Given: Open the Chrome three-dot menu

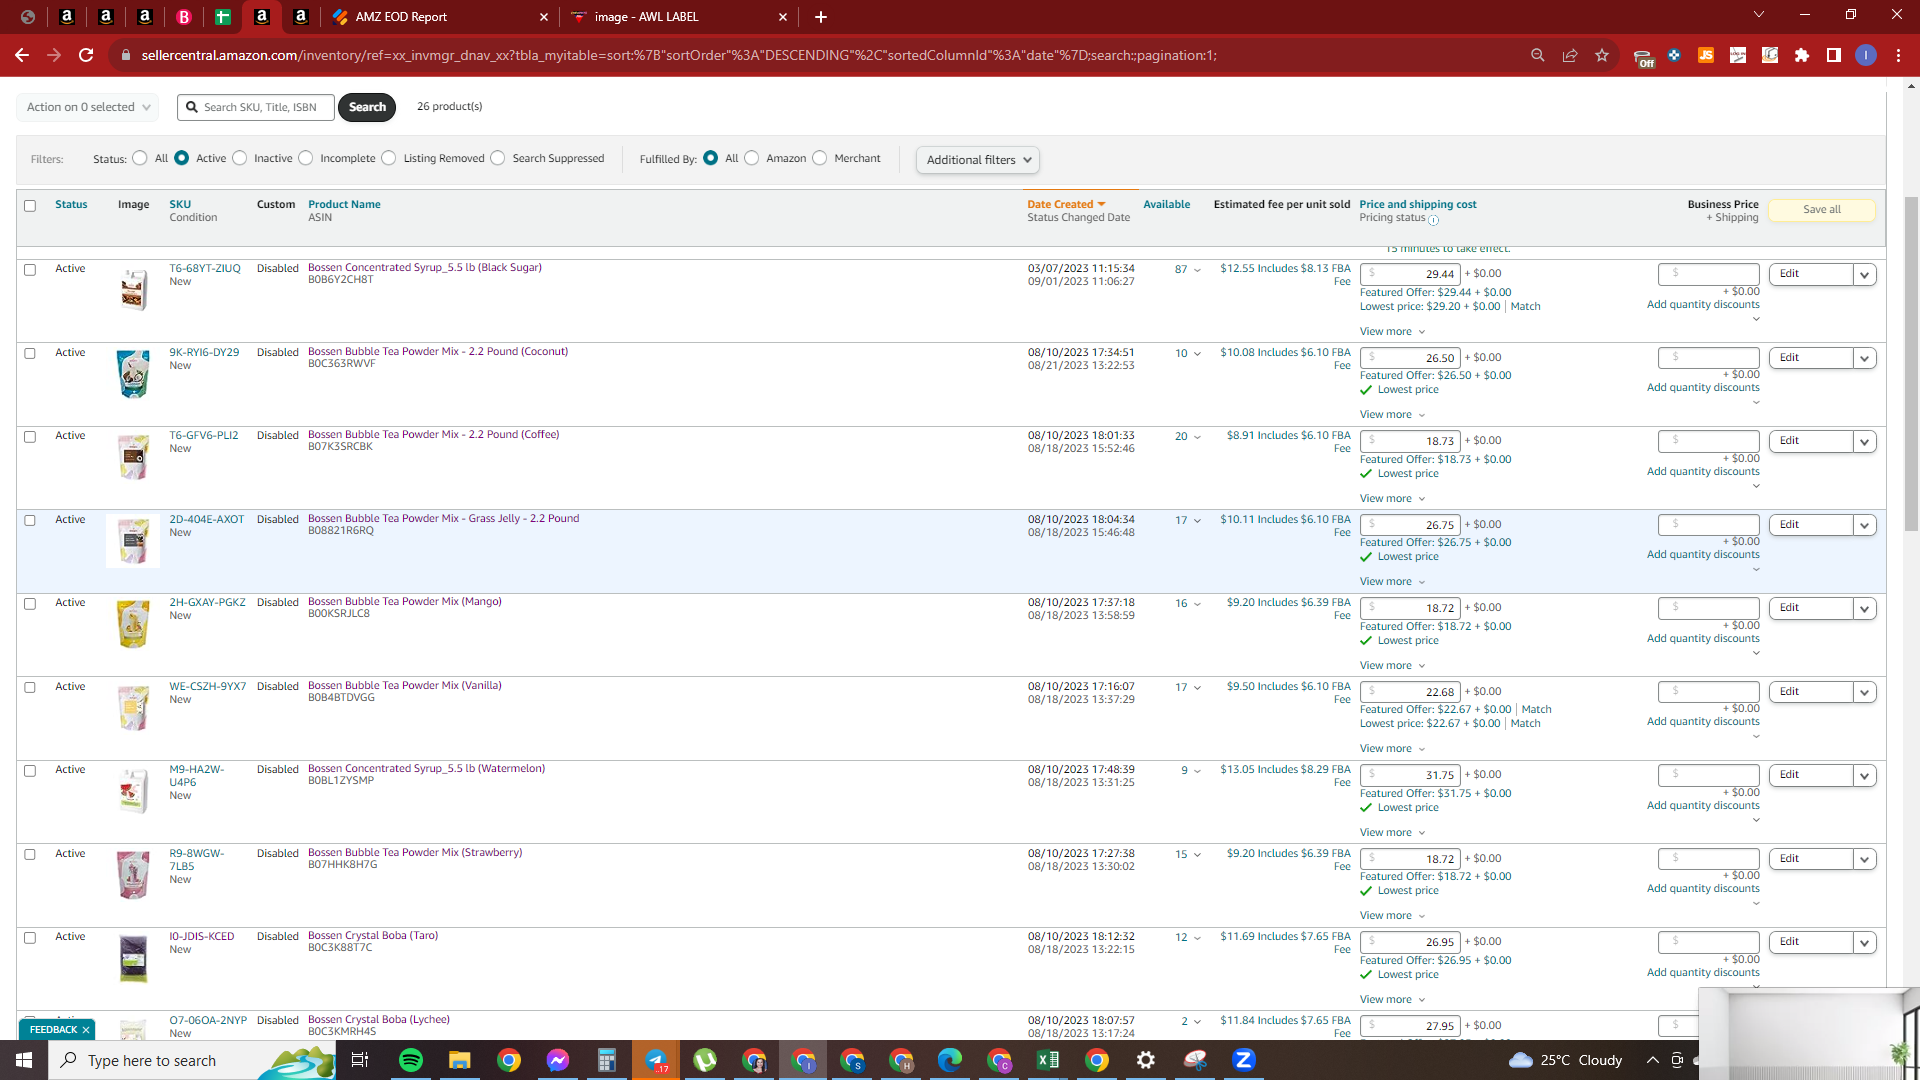Looking at the screenshot, I should [x=1898, y=55].
